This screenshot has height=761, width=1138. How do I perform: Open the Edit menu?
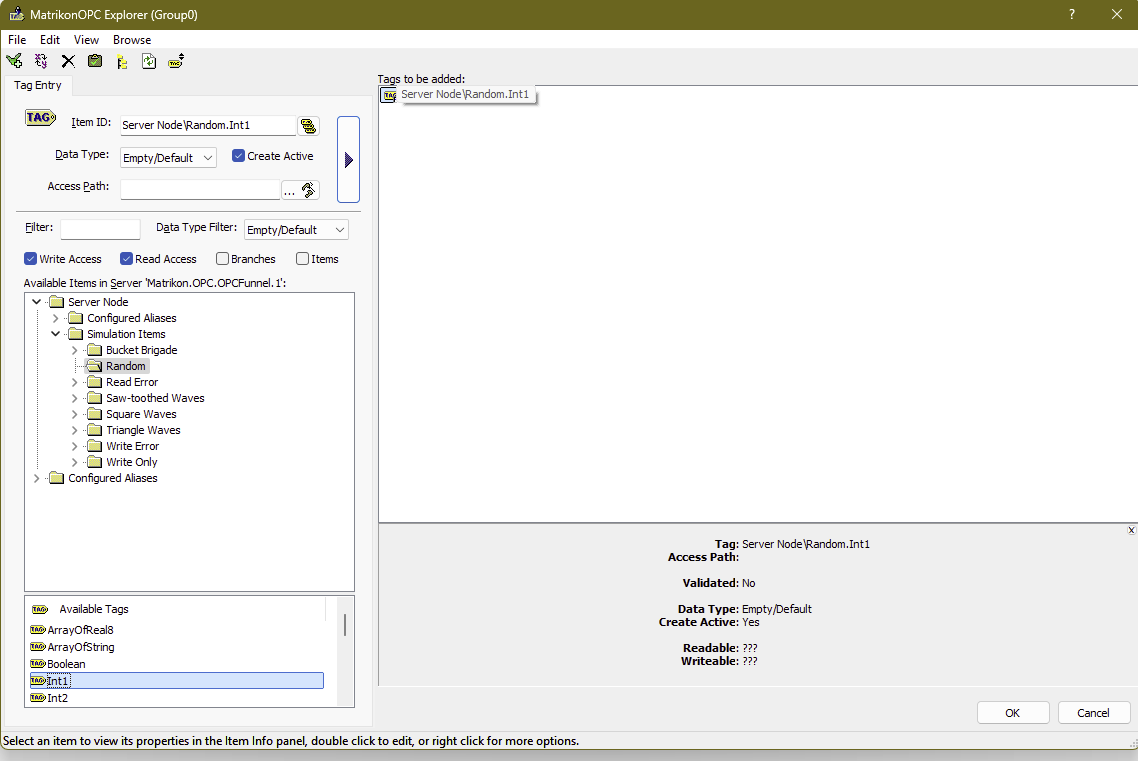50,40
